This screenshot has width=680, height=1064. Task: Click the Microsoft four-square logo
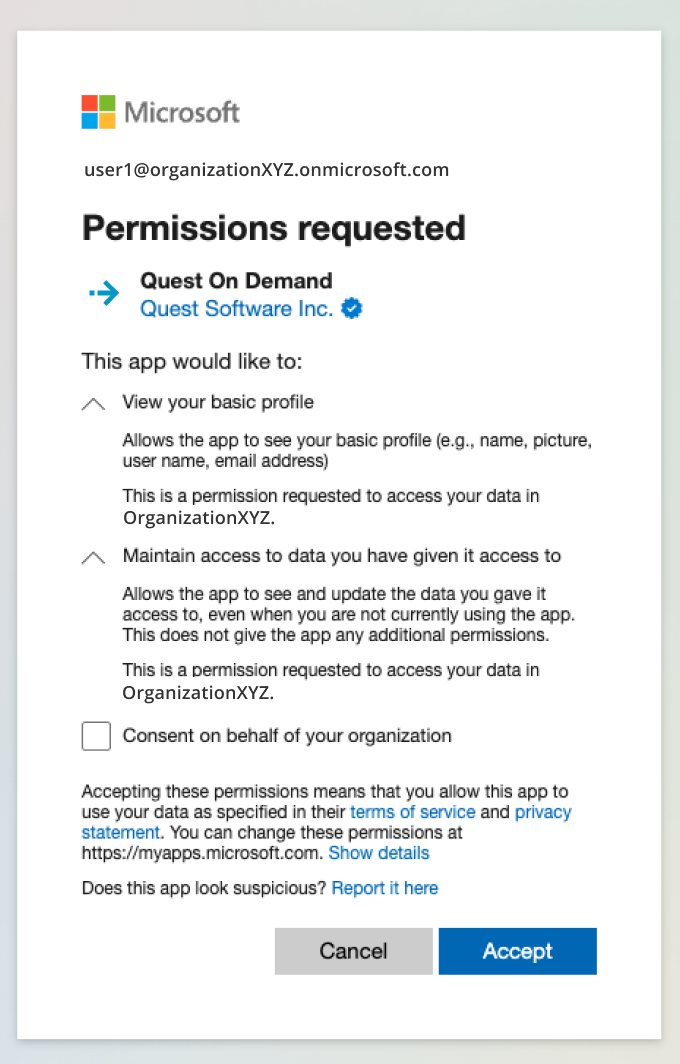click(98, 111)
